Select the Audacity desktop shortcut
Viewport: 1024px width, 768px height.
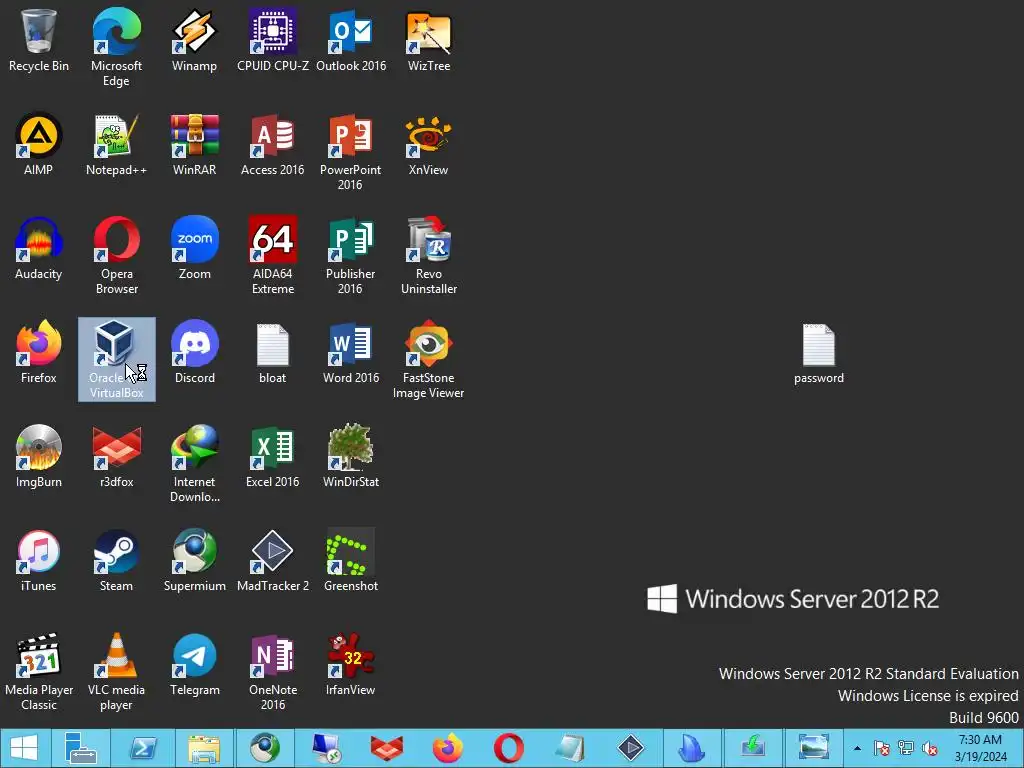click(39, 248)
